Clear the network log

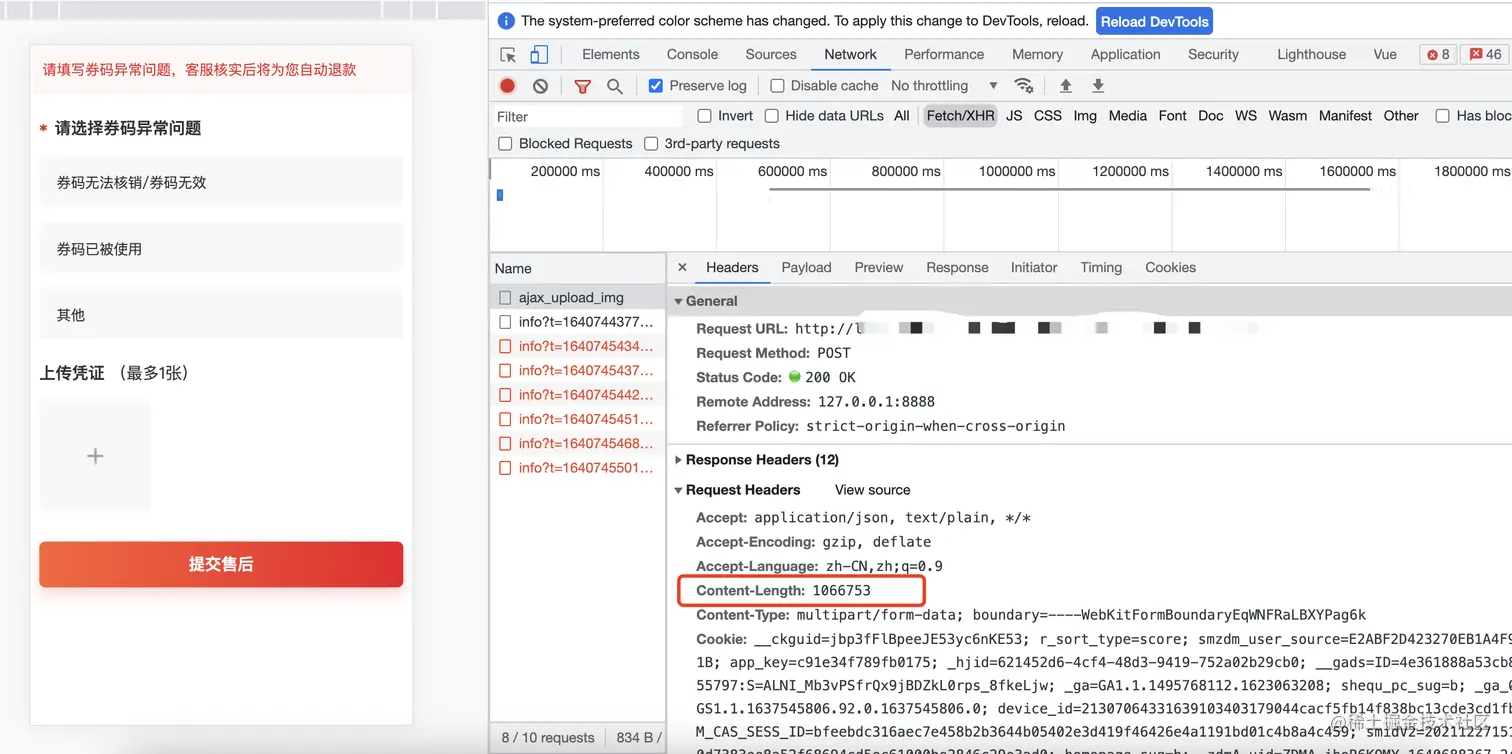click(x=540, y=86)
